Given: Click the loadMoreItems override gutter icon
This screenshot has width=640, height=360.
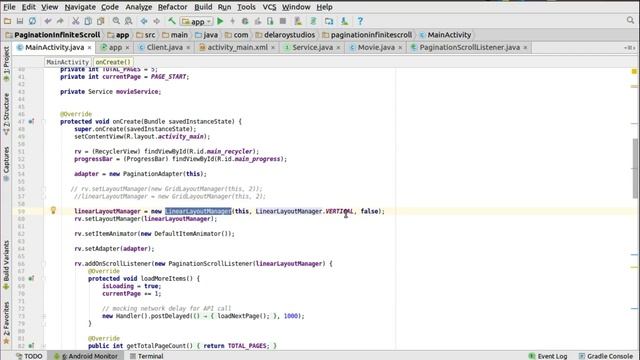Looking at the screenshot, I should point(31,278).
